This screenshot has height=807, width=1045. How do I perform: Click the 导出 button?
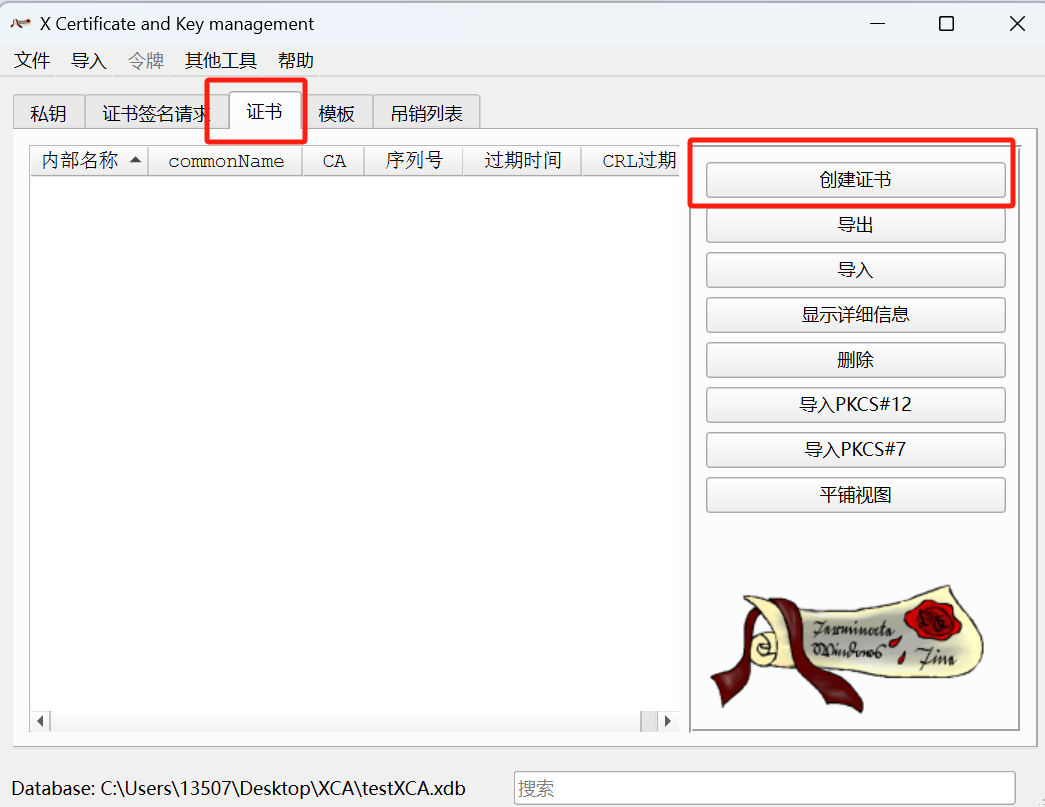pos(856,225)
